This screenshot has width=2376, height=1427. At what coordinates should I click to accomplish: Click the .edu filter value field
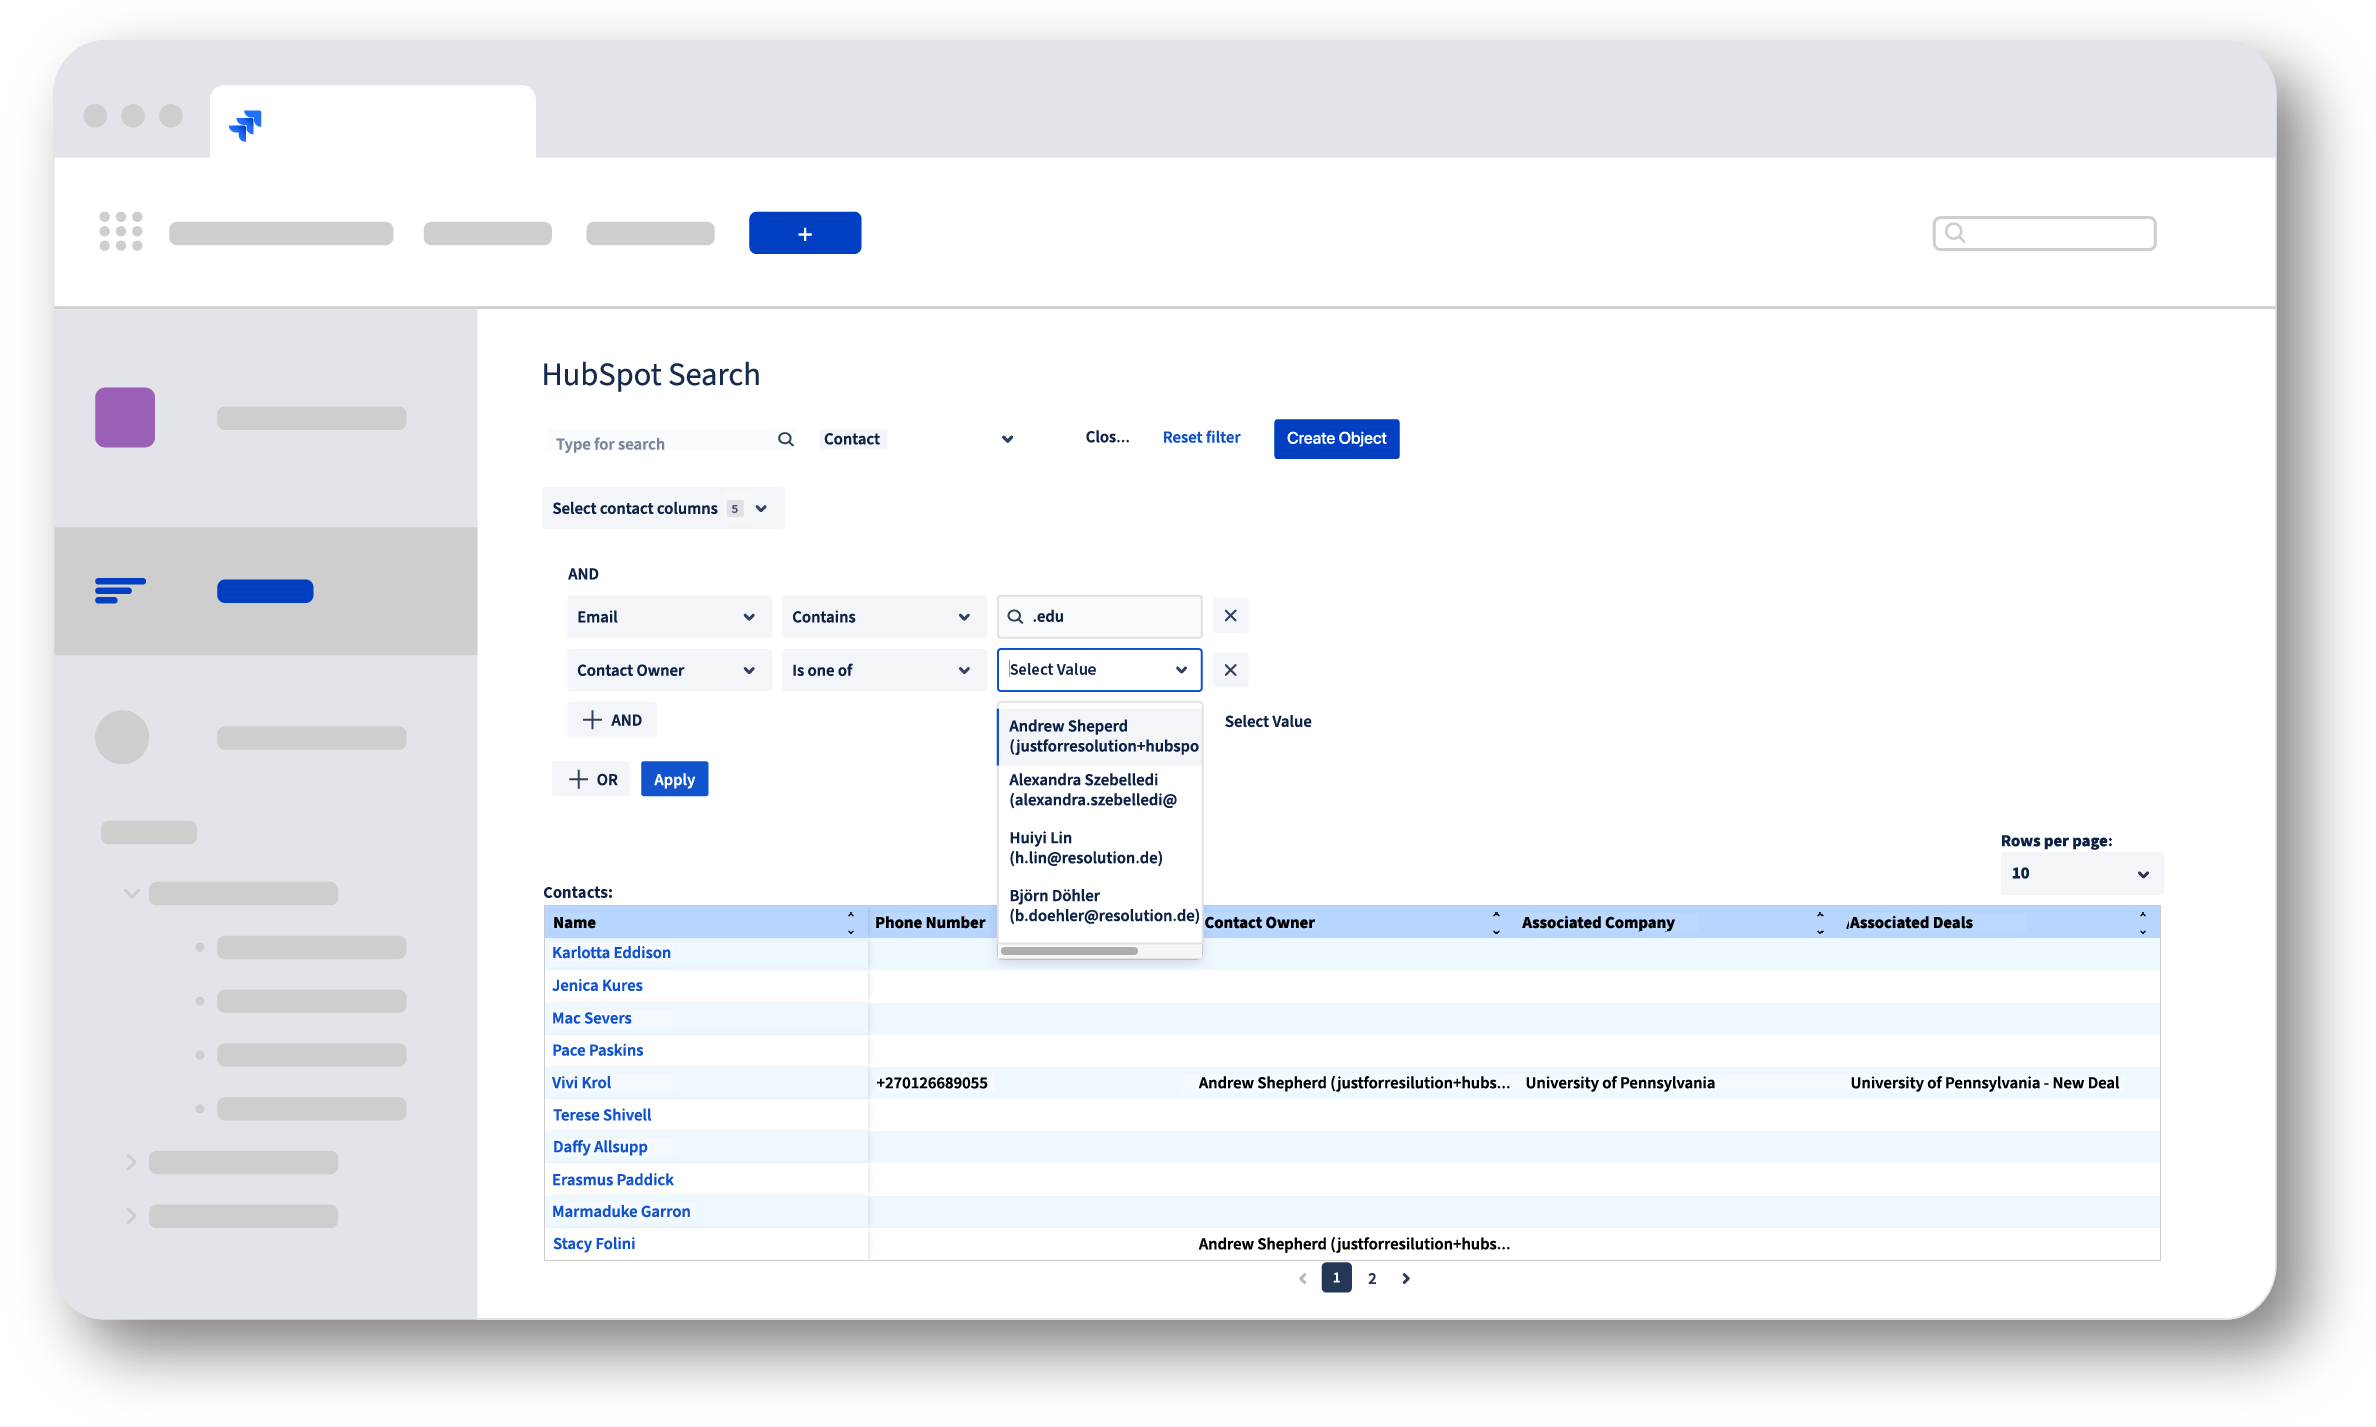click(1098, 616)
